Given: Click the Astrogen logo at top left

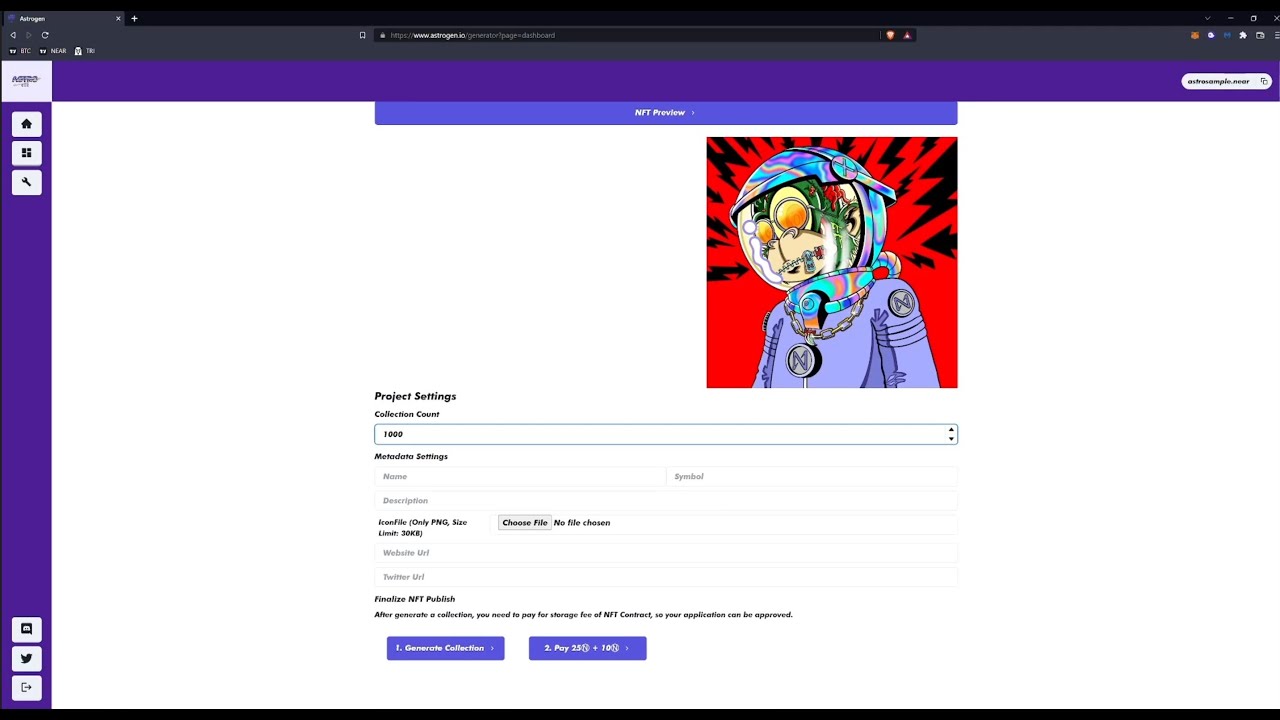Looking at the screenshot, I should pos(26,80).
